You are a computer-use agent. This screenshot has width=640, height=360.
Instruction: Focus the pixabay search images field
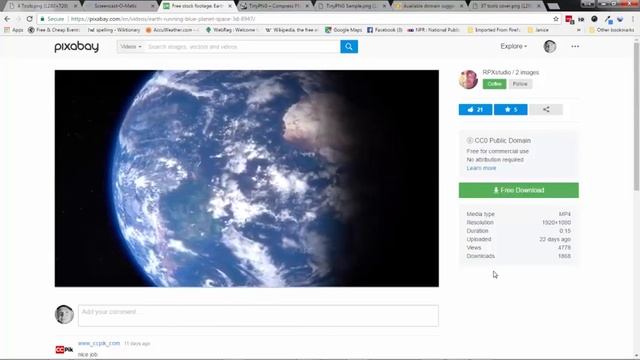(242, 47)
